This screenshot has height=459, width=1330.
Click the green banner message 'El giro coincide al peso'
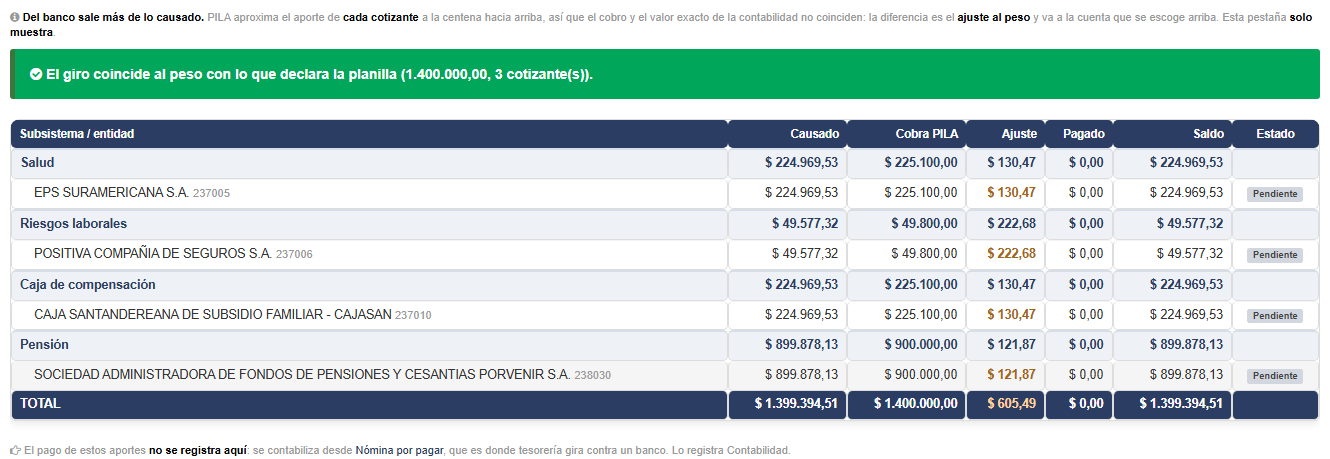(x=319, y=75)
